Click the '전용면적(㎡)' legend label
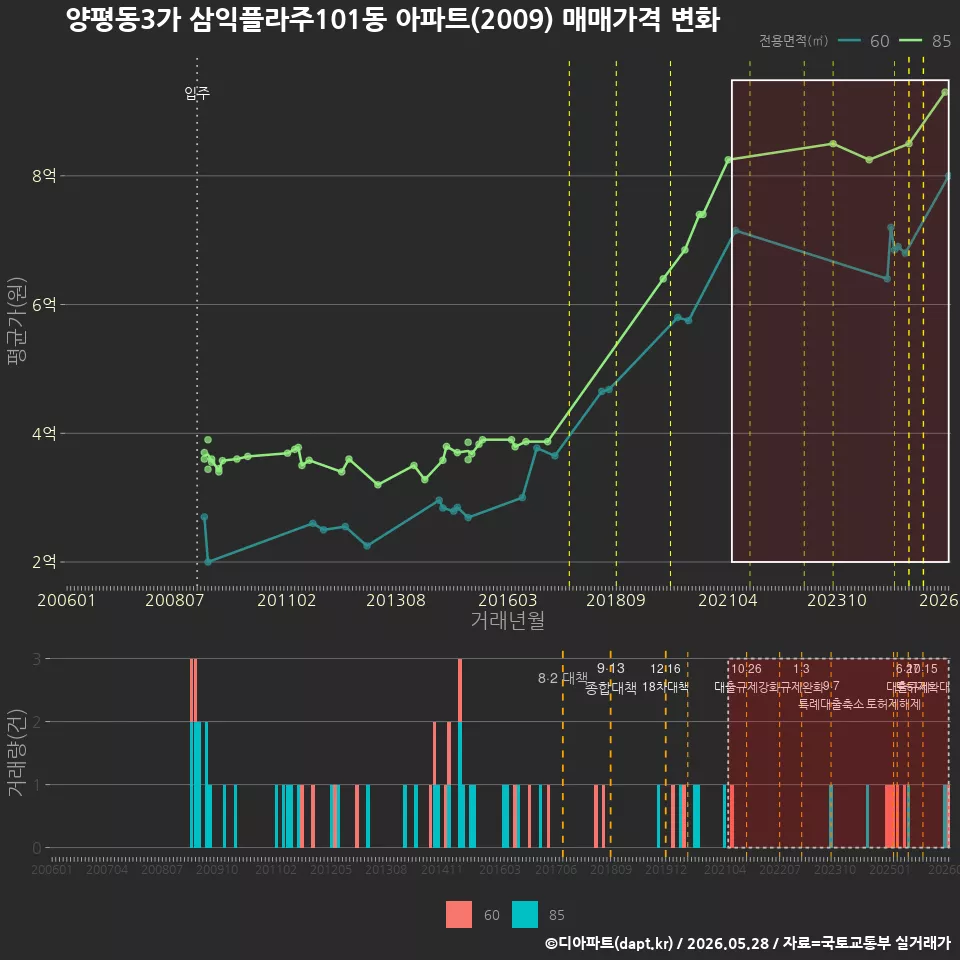Screen dimensions: 960x960 (x=793, y=41)
